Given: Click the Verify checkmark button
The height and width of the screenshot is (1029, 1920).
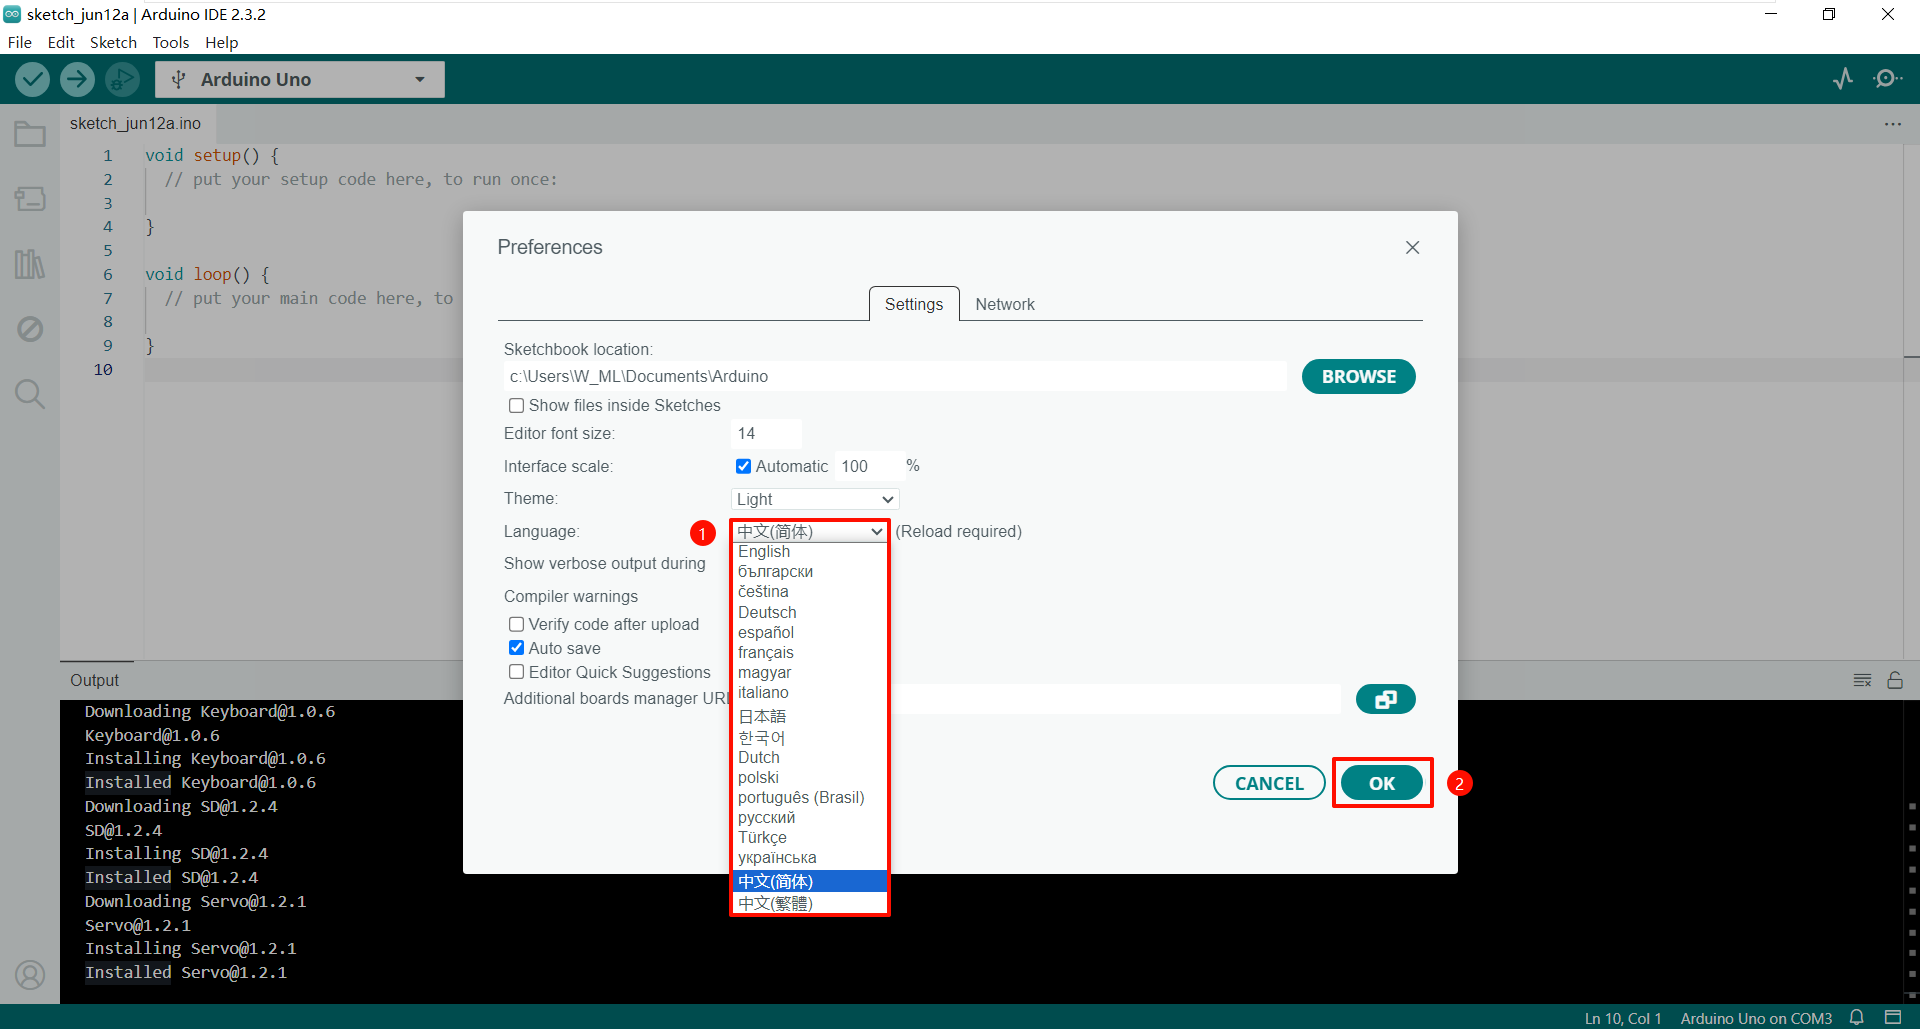Looking at the screenshot, I should pyautogui.click(x=32, y=79).
